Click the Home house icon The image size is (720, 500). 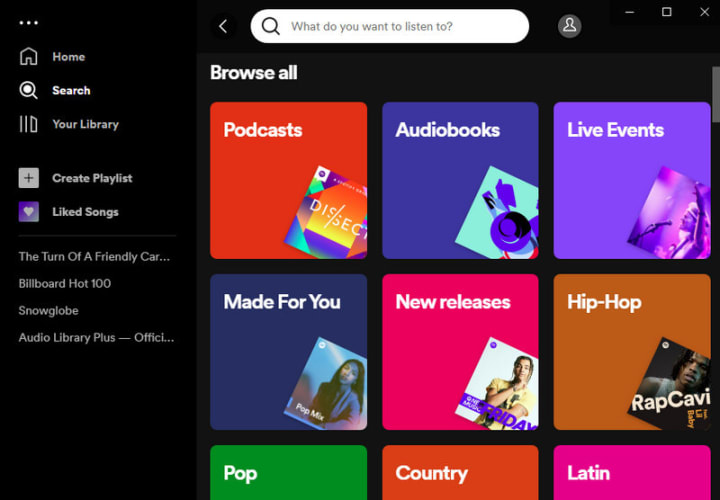click(x=28, y=56)
